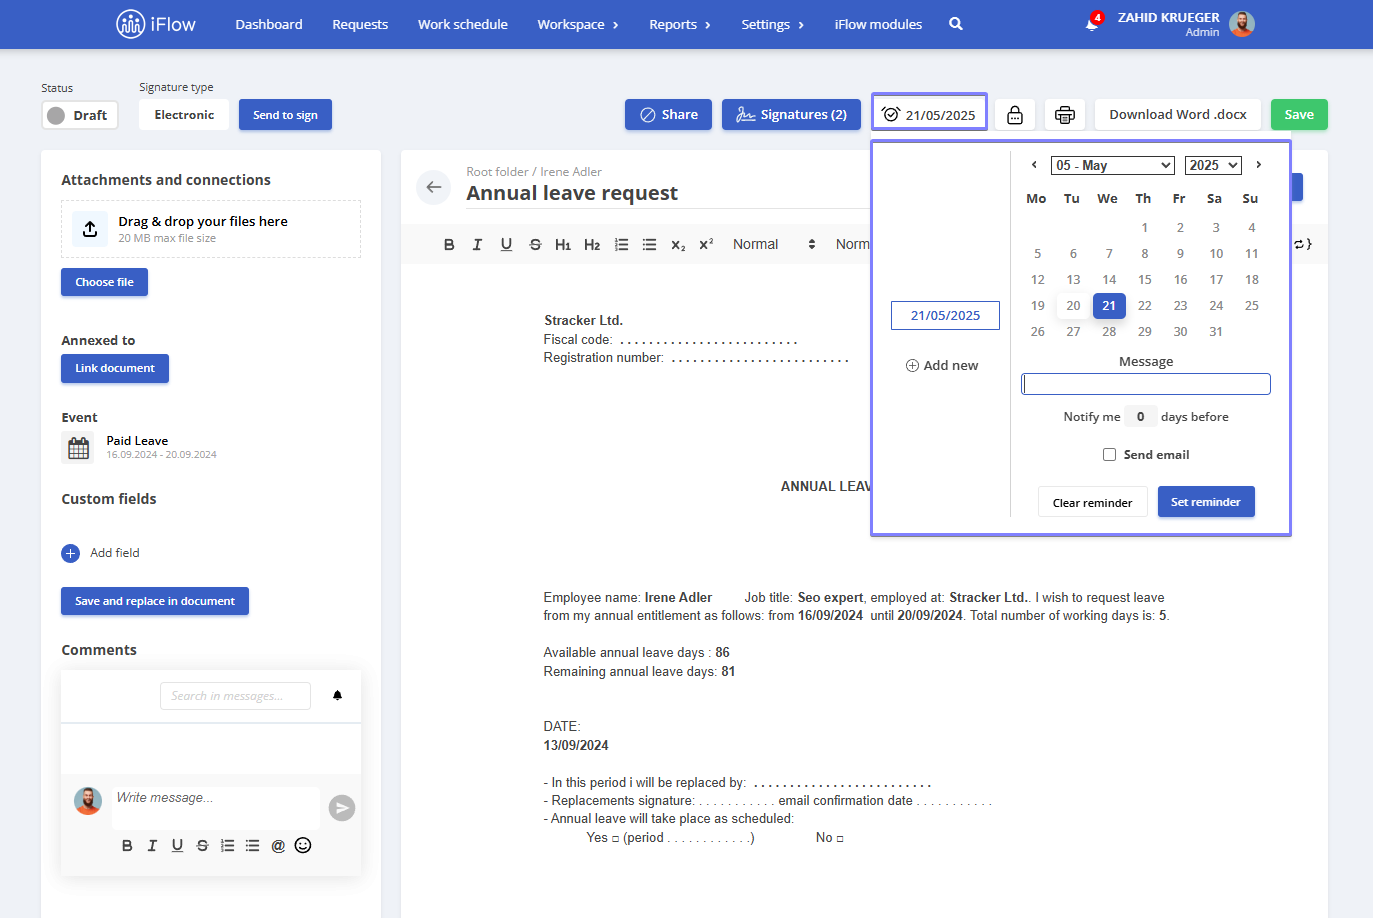Screen dimensions: 1373x918
Task: Insert bullet list in document editor
Action: (649, 244)
